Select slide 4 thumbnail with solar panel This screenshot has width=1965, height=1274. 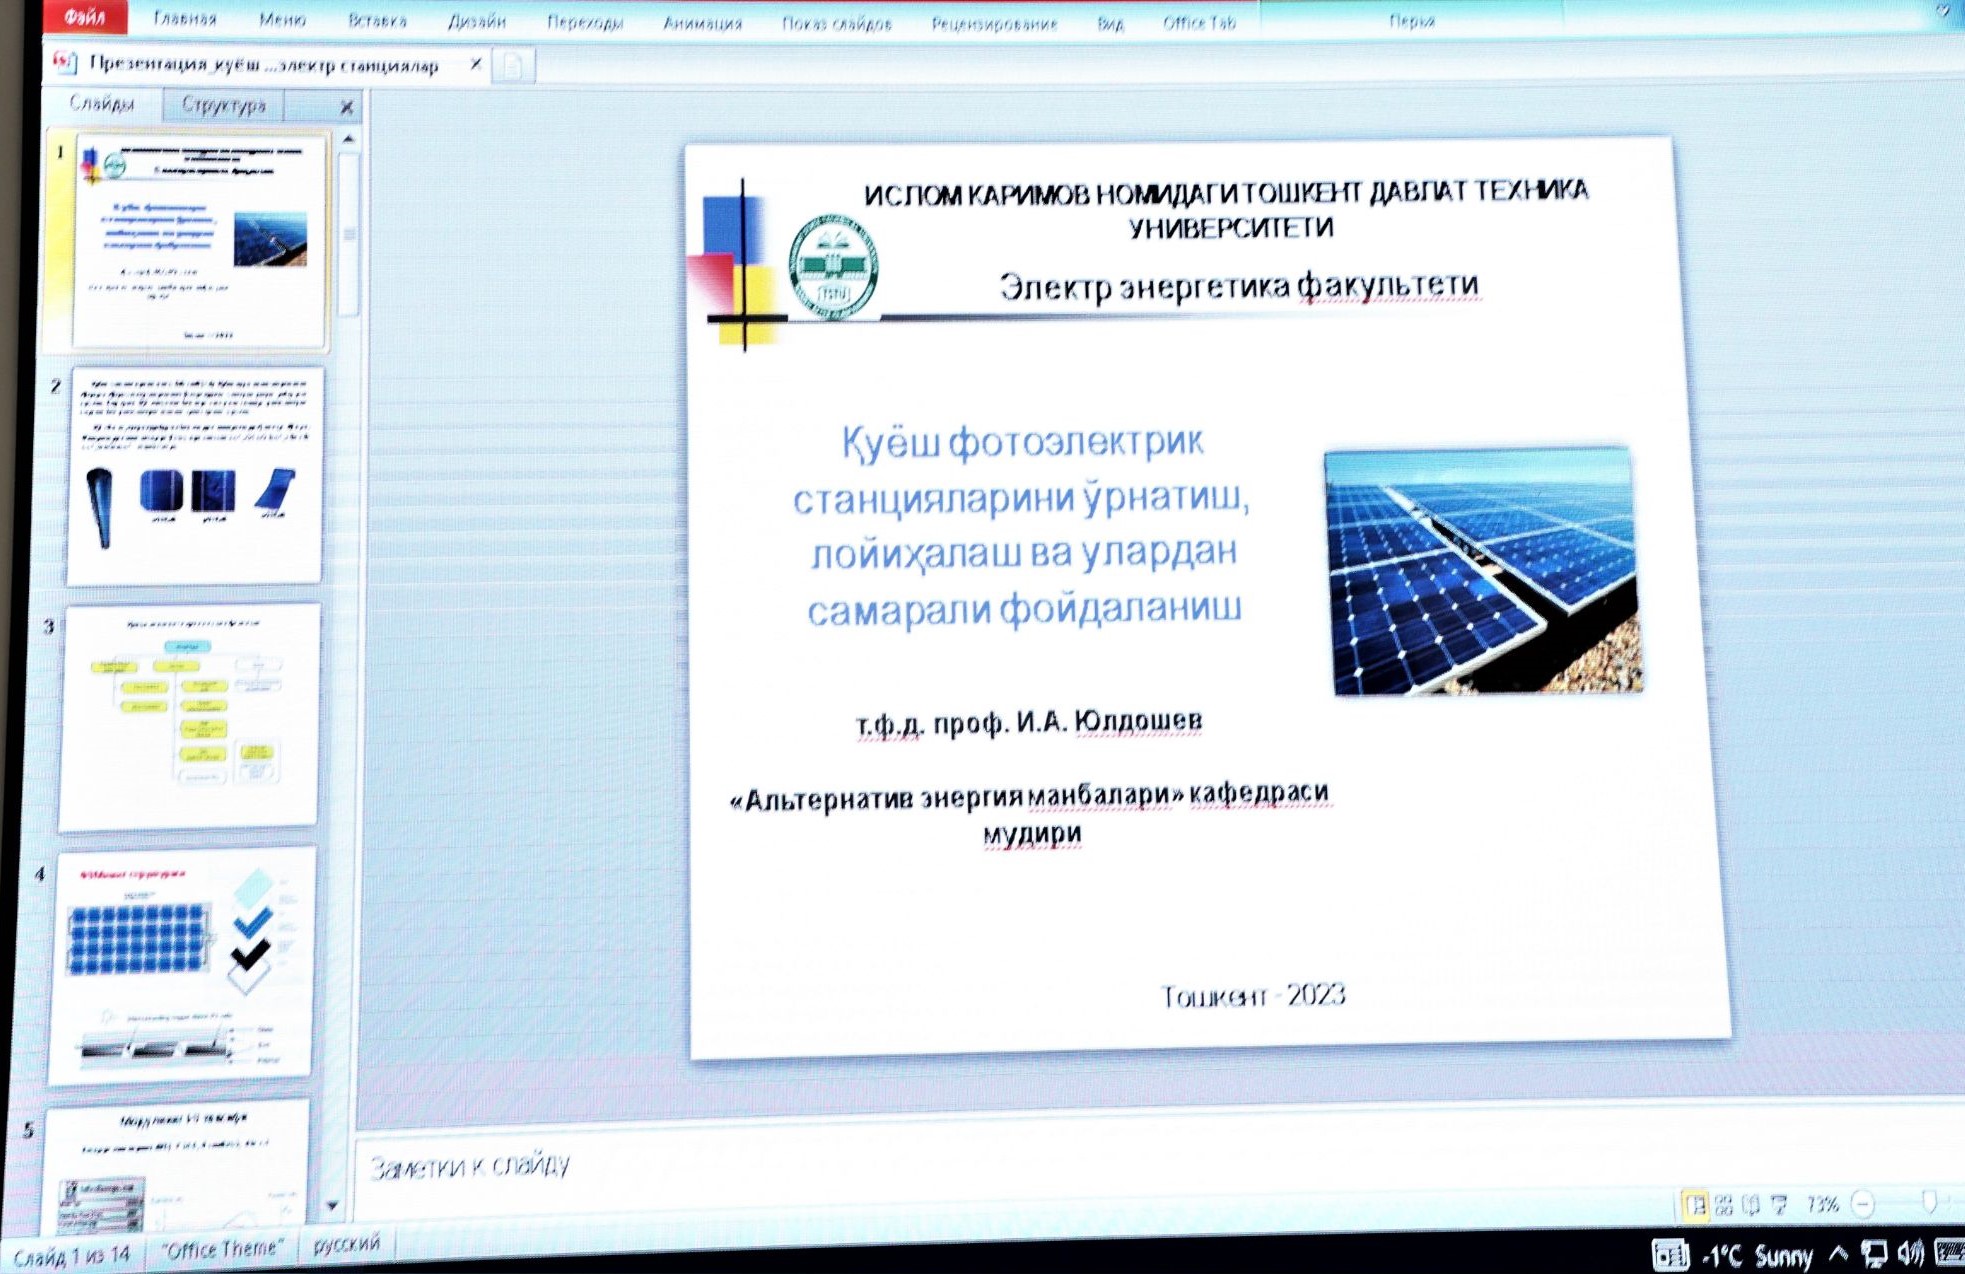182,967
